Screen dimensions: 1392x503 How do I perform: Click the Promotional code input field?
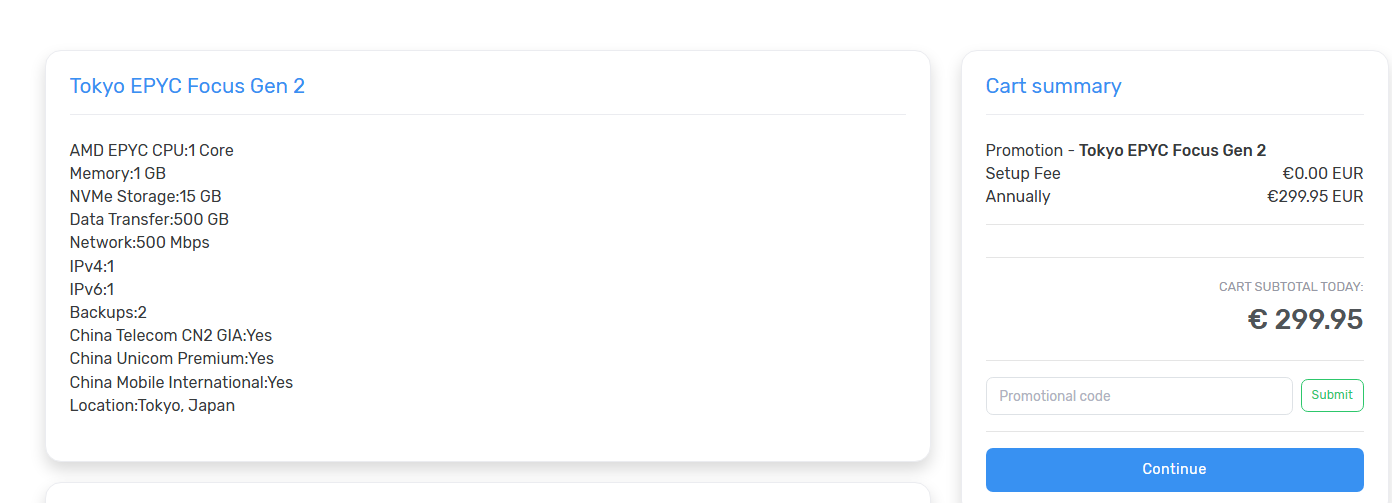click(x=1139, y=396)
